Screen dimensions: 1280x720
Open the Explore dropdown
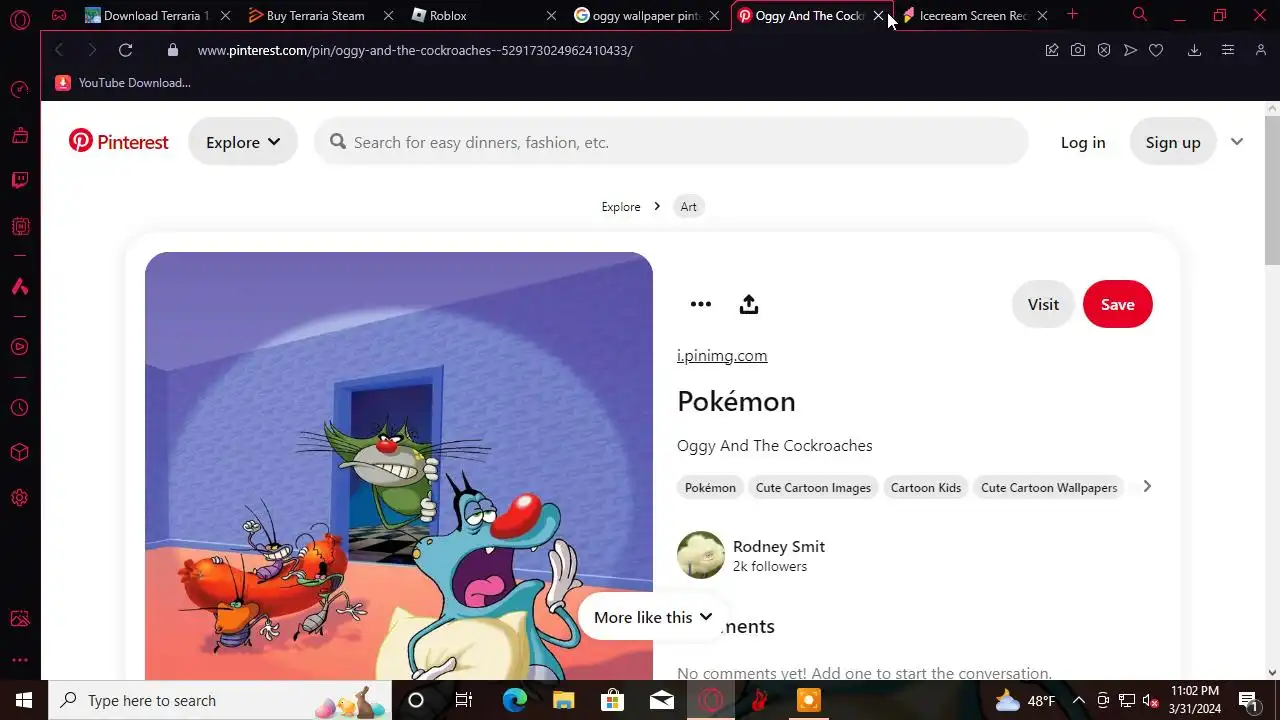[x=243, y=142]
